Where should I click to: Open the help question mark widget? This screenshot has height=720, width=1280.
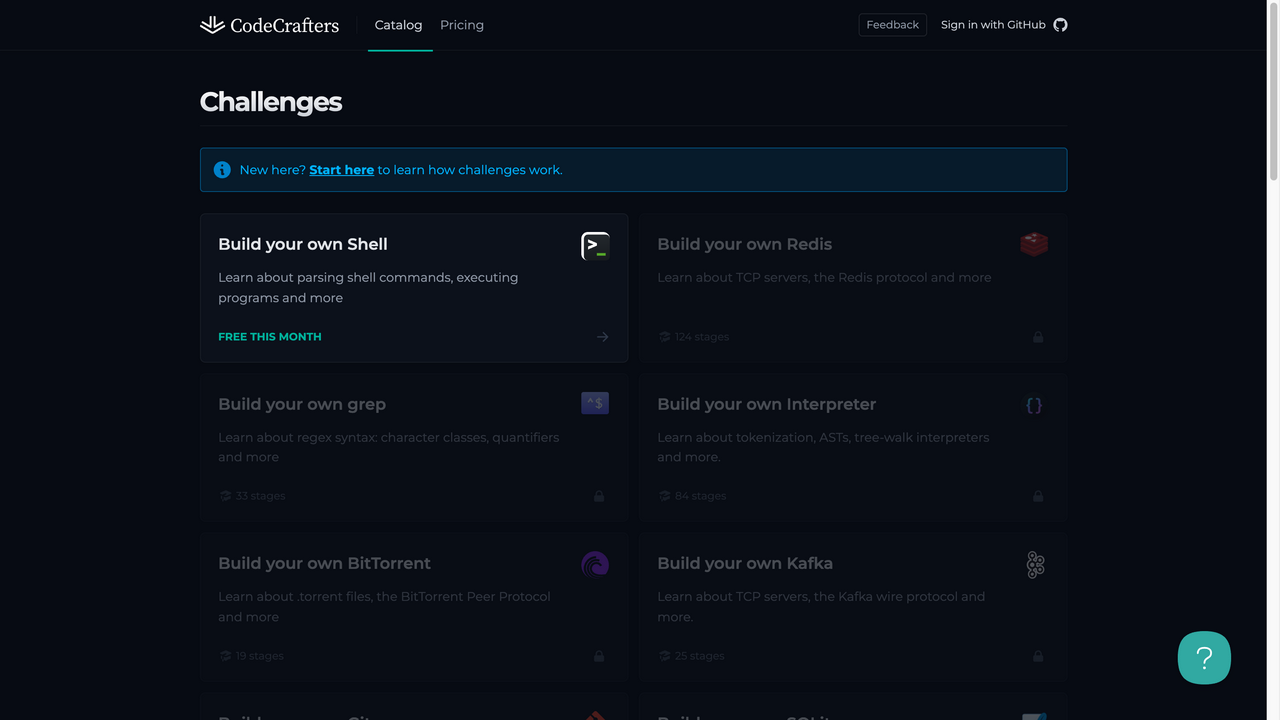(1204, 658)
